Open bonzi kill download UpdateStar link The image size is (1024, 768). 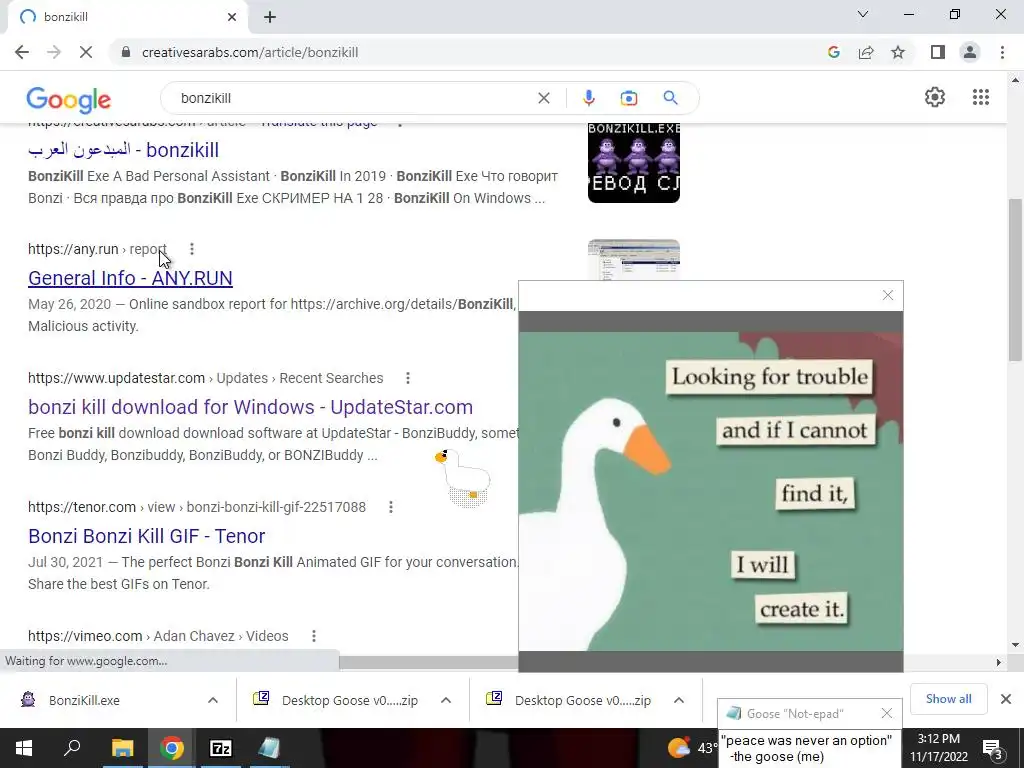tap(250, 407)
